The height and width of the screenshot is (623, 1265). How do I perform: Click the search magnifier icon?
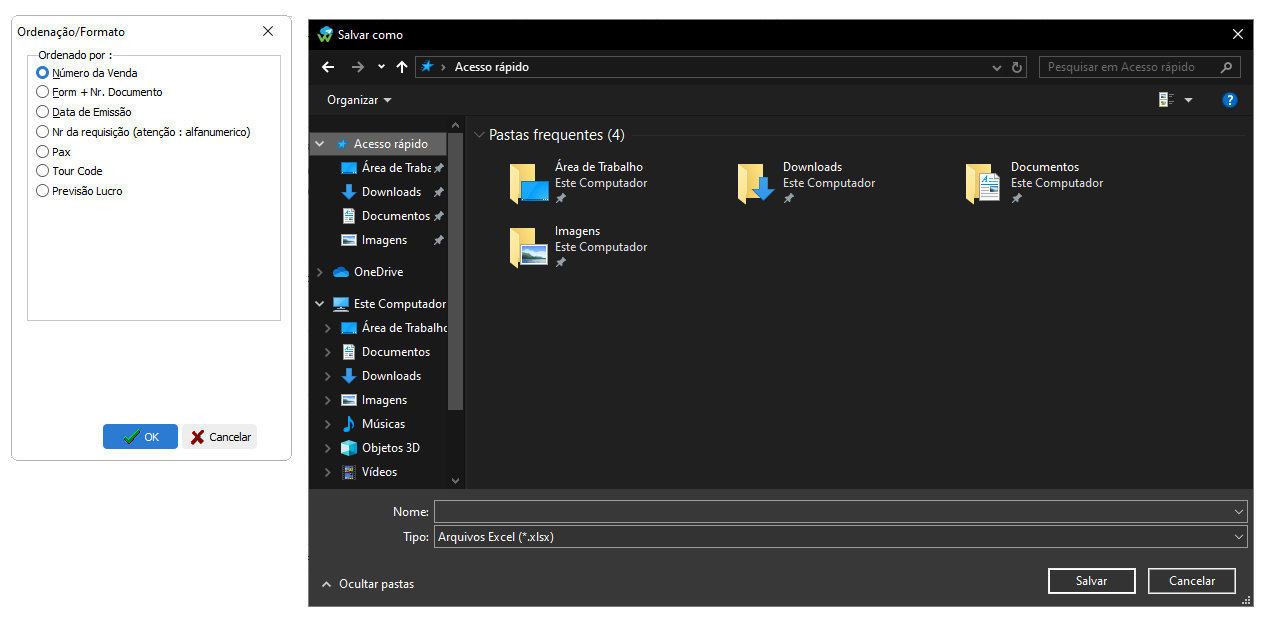(1227, 67)
